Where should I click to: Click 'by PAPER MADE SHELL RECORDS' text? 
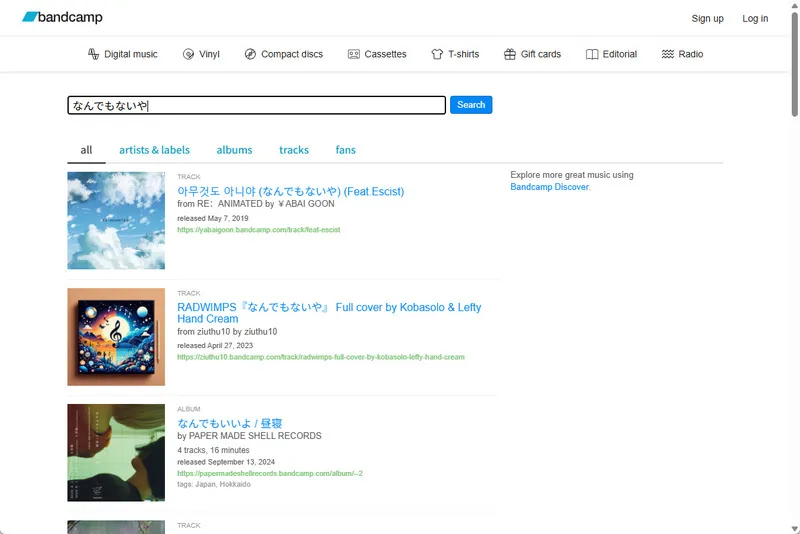[249, 436]
